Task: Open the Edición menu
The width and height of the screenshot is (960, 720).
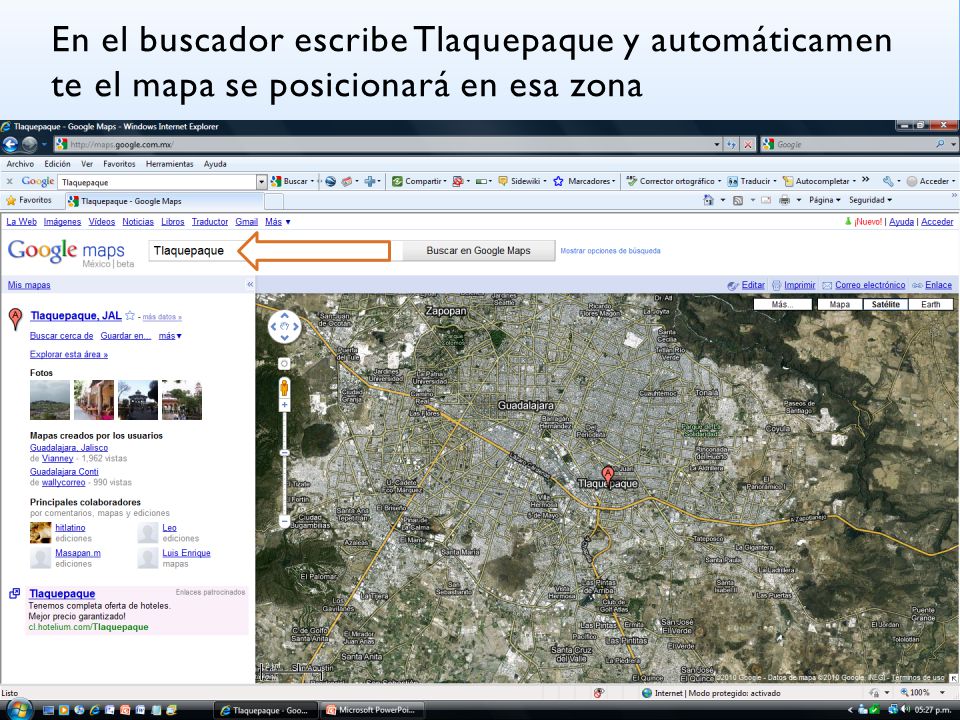Action: point(57,164)
